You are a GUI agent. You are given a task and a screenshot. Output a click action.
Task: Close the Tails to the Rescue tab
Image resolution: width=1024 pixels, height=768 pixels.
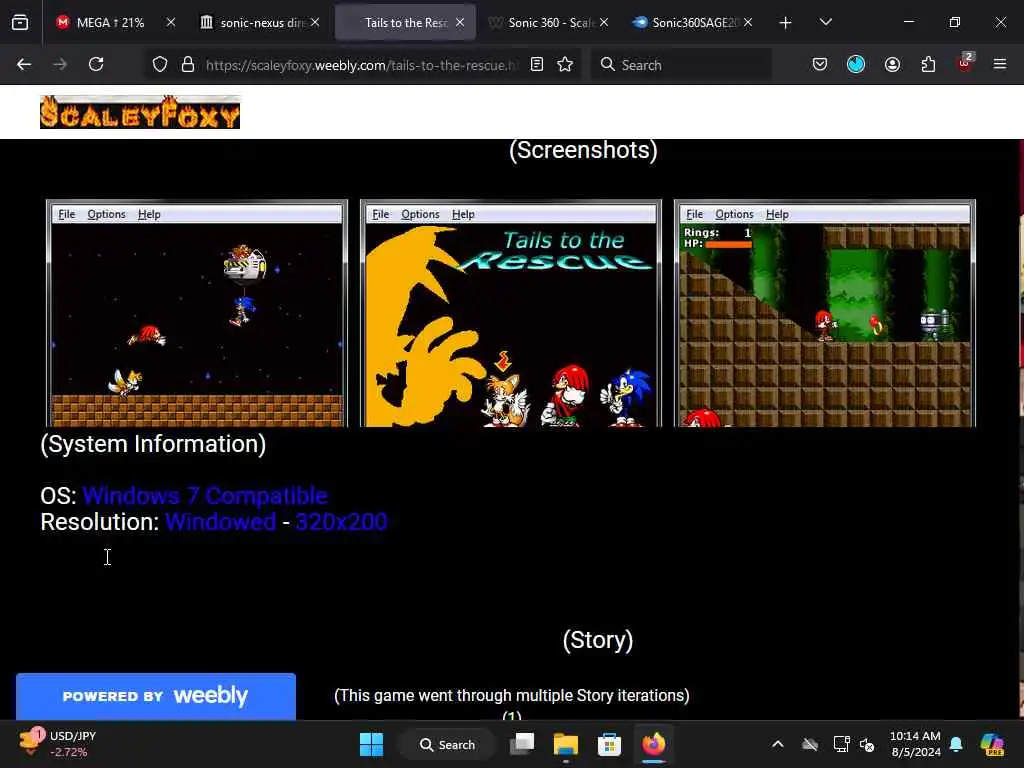click(x=460, y=23)
